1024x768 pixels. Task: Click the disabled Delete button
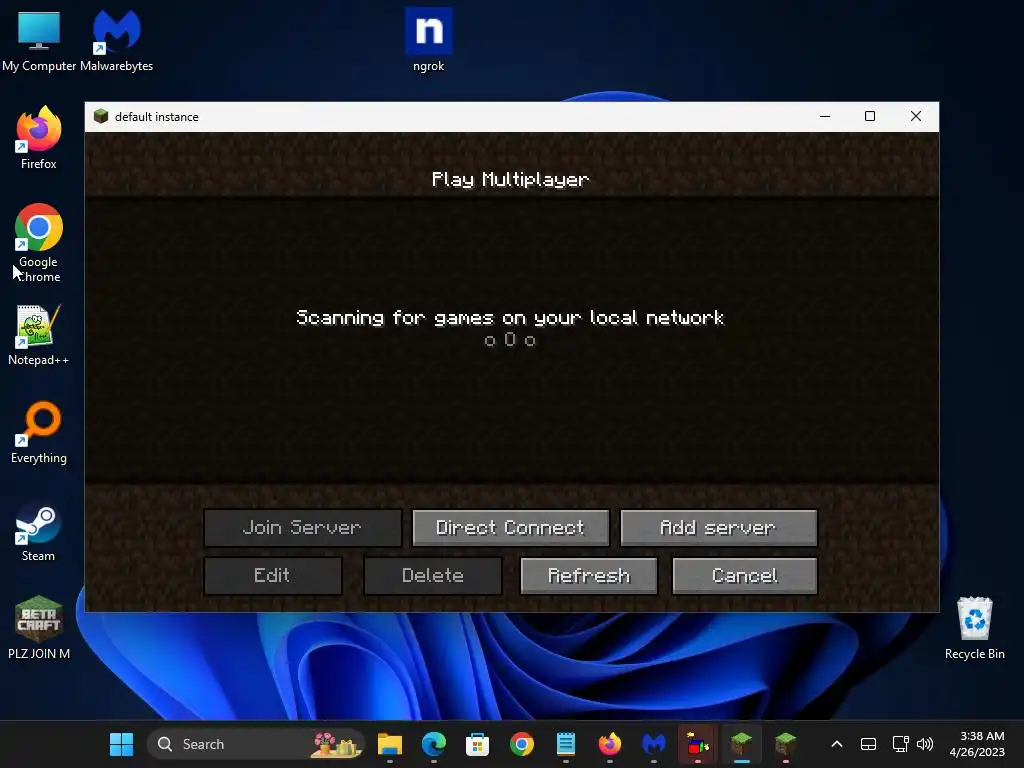432,575
